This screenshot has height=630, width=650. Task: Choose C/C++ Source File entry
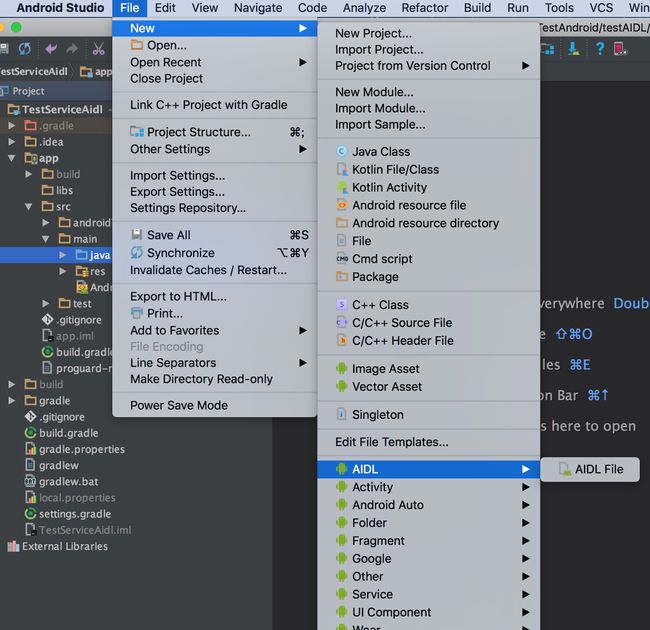point(429,322)
